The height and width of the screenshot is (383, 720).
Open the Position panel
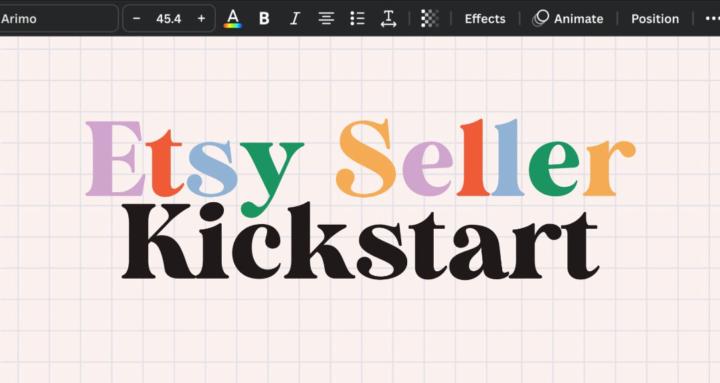pos(655,19)
